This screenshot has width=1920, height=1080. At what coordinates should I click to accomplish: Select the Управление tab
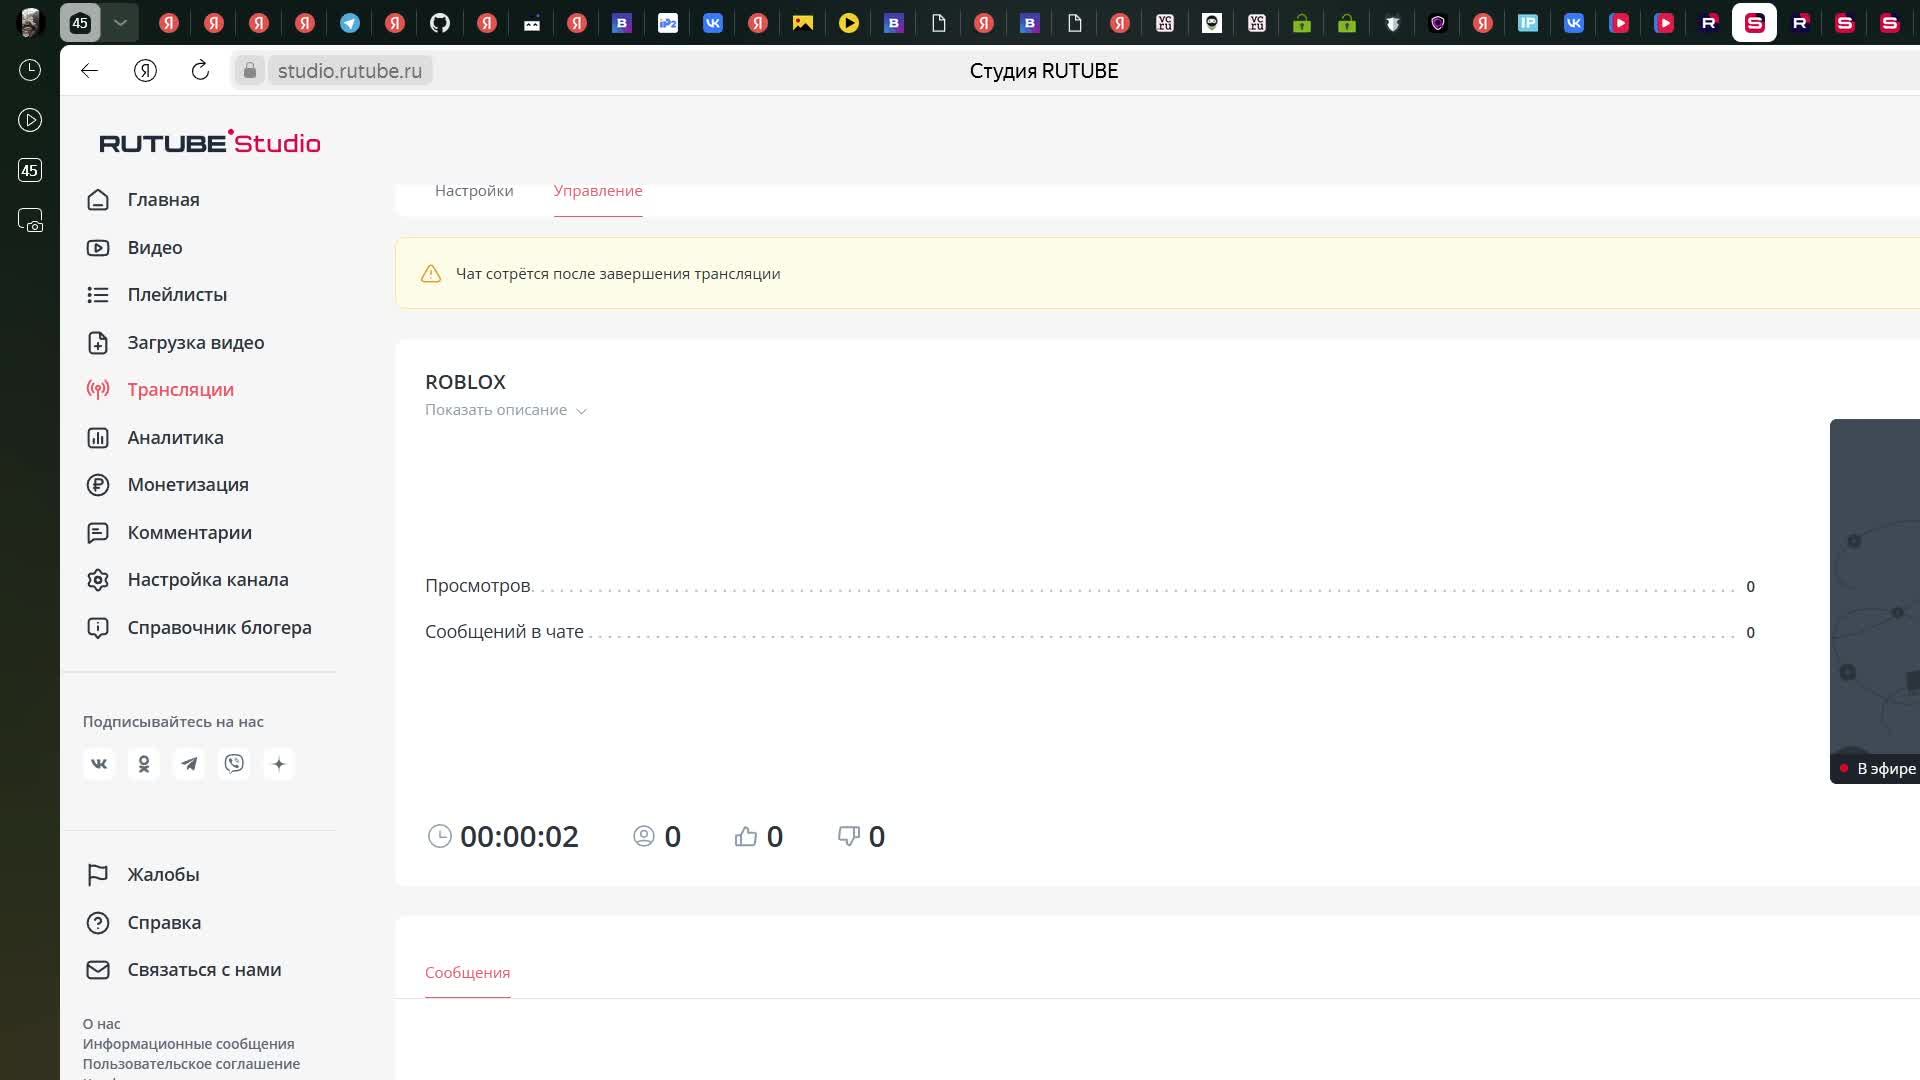tap(598, 191)
